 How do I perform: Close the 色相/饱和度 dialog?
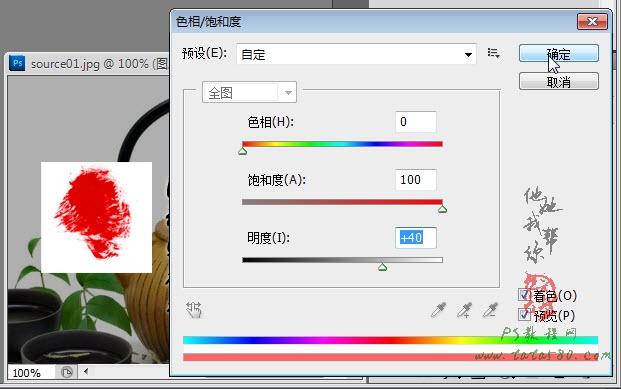[592, 21]
